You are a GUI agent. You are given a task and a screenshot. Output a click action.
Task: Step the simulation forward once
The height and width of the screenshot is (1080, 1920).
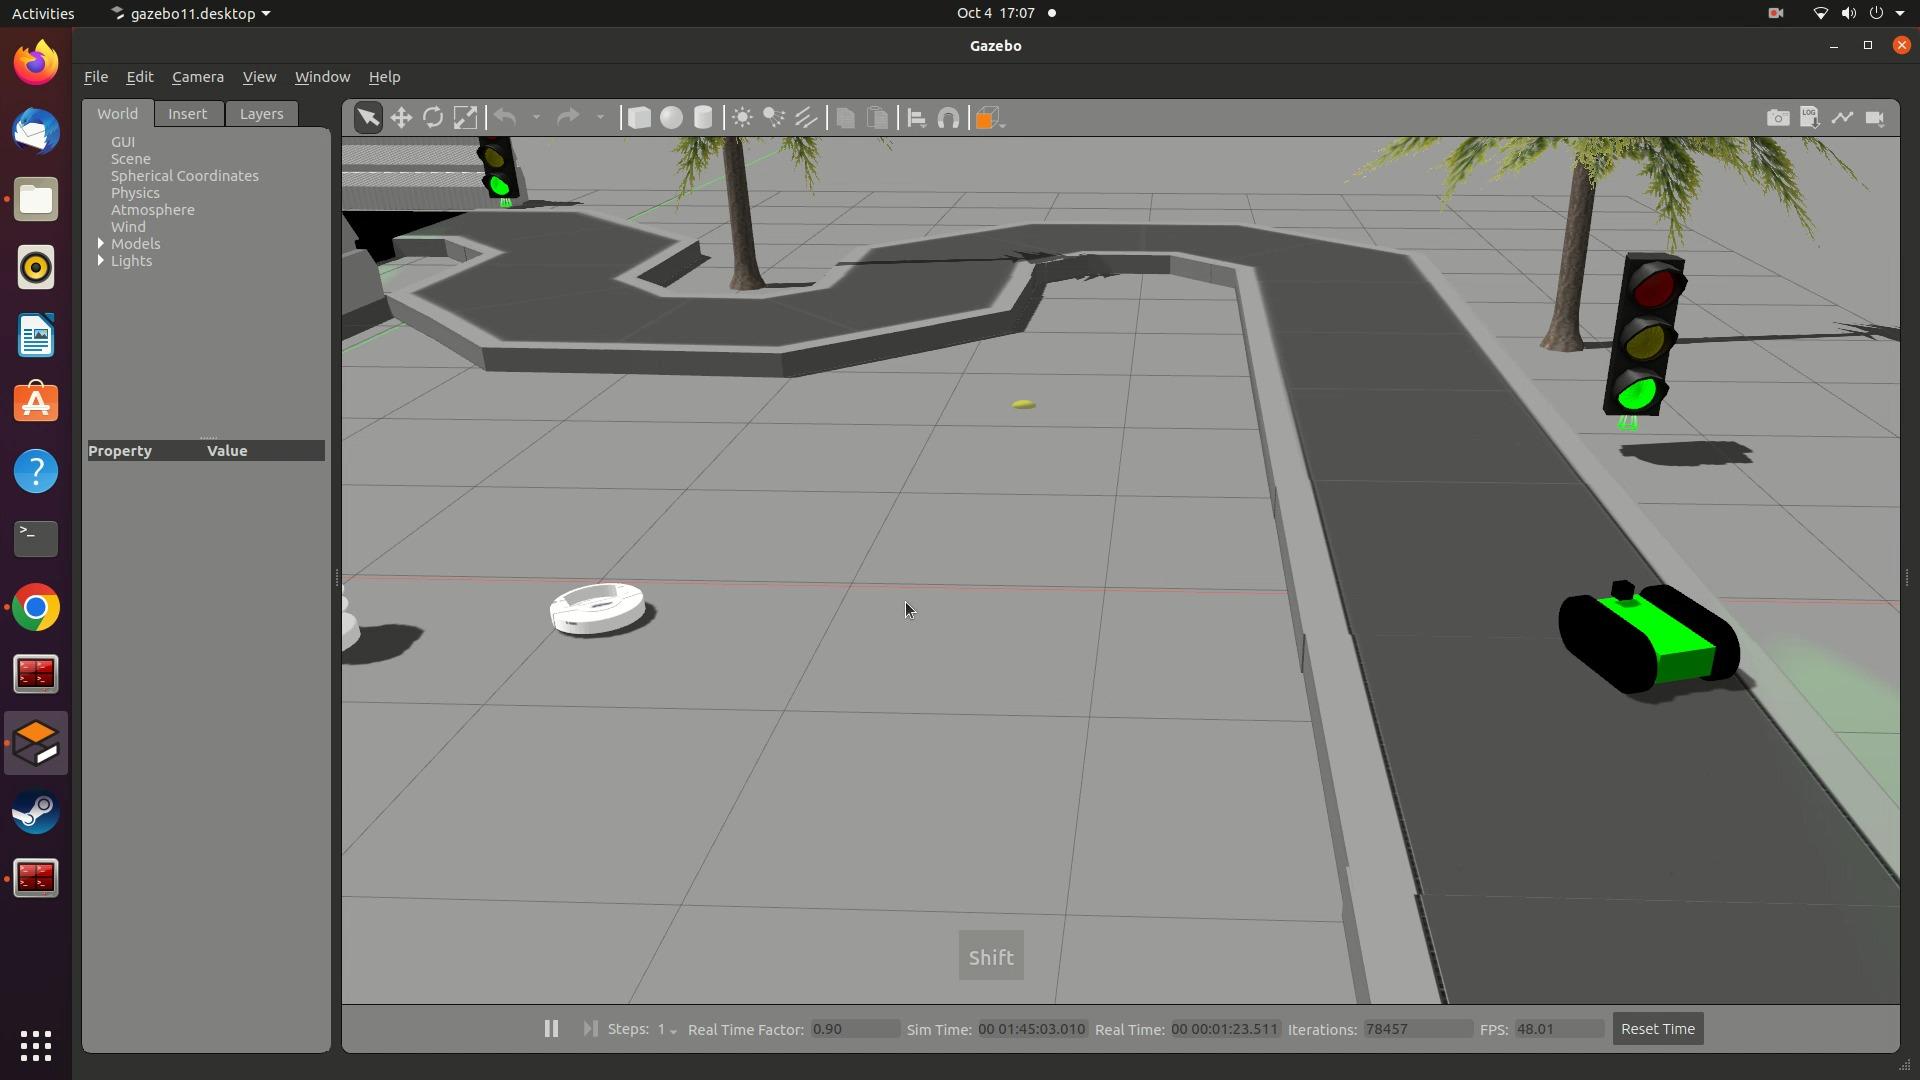[x=590, y=1029]
